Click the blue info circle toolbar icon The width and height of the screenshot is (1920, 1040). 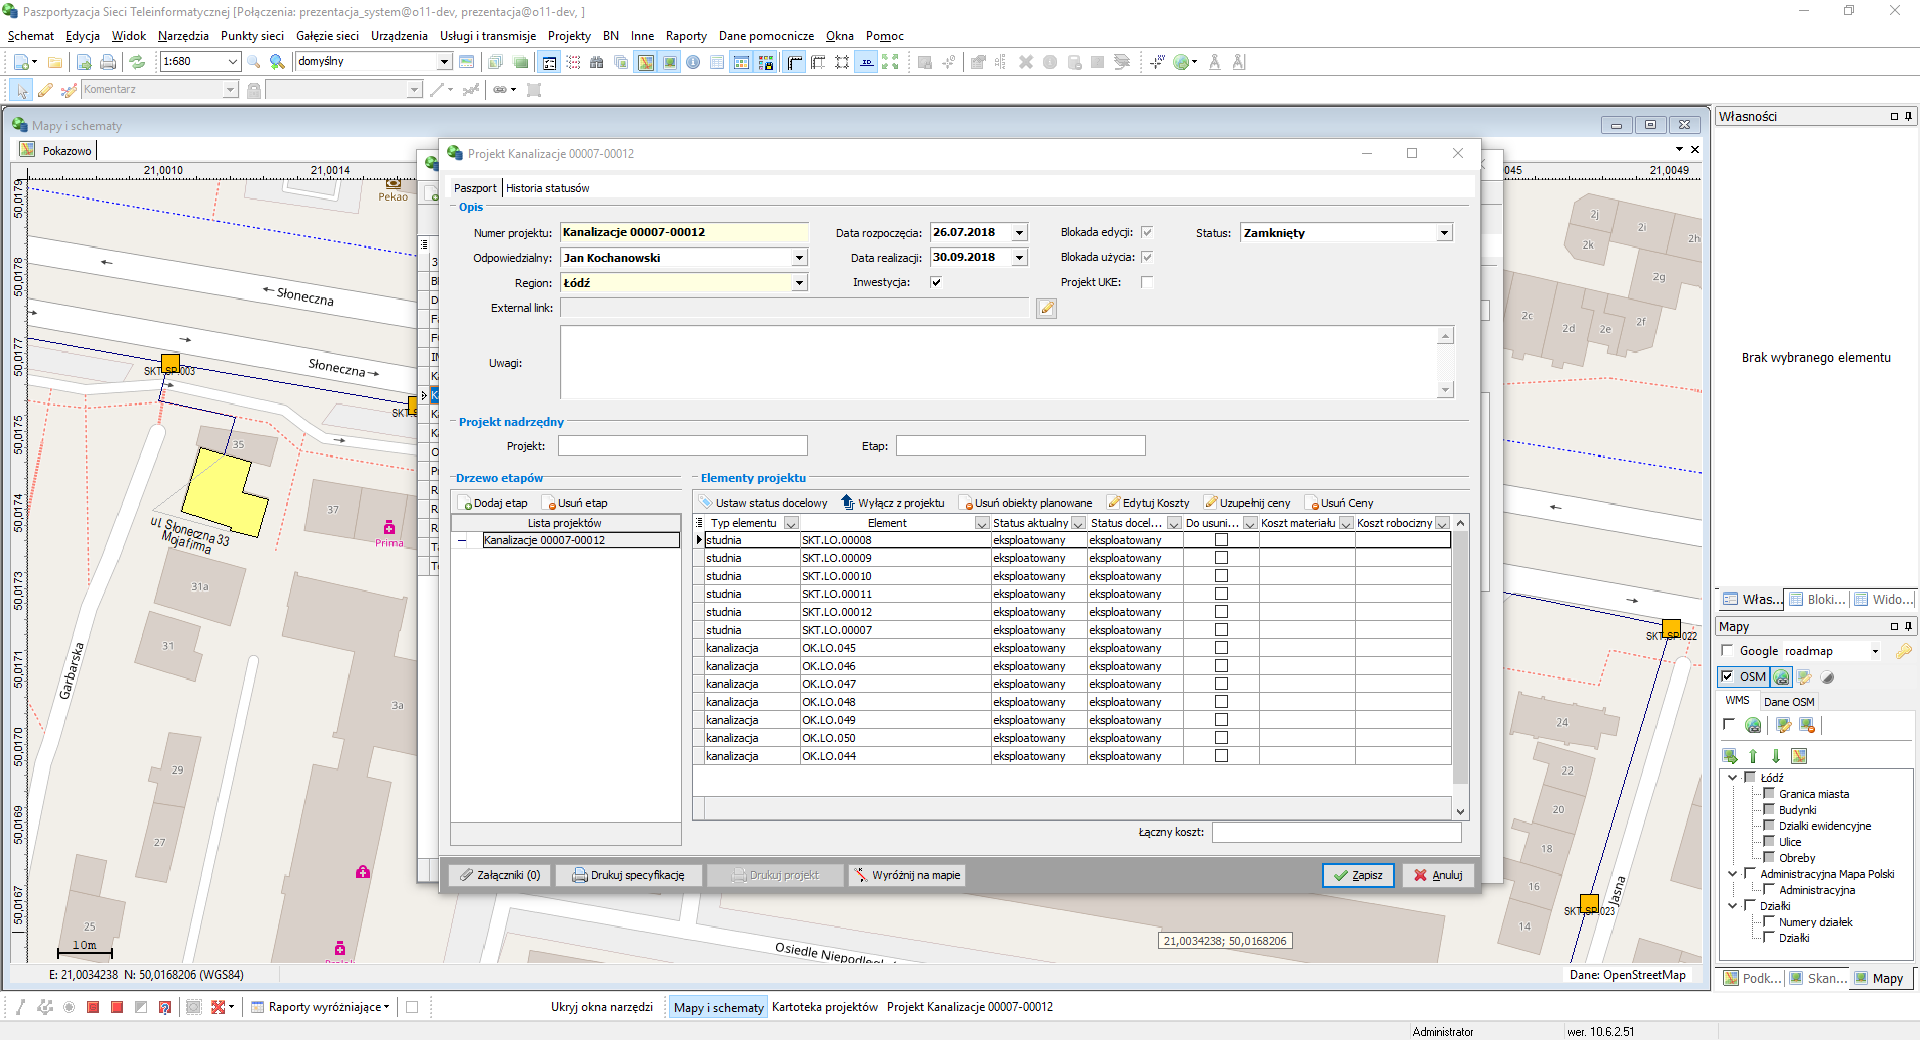tap(693, 62)
